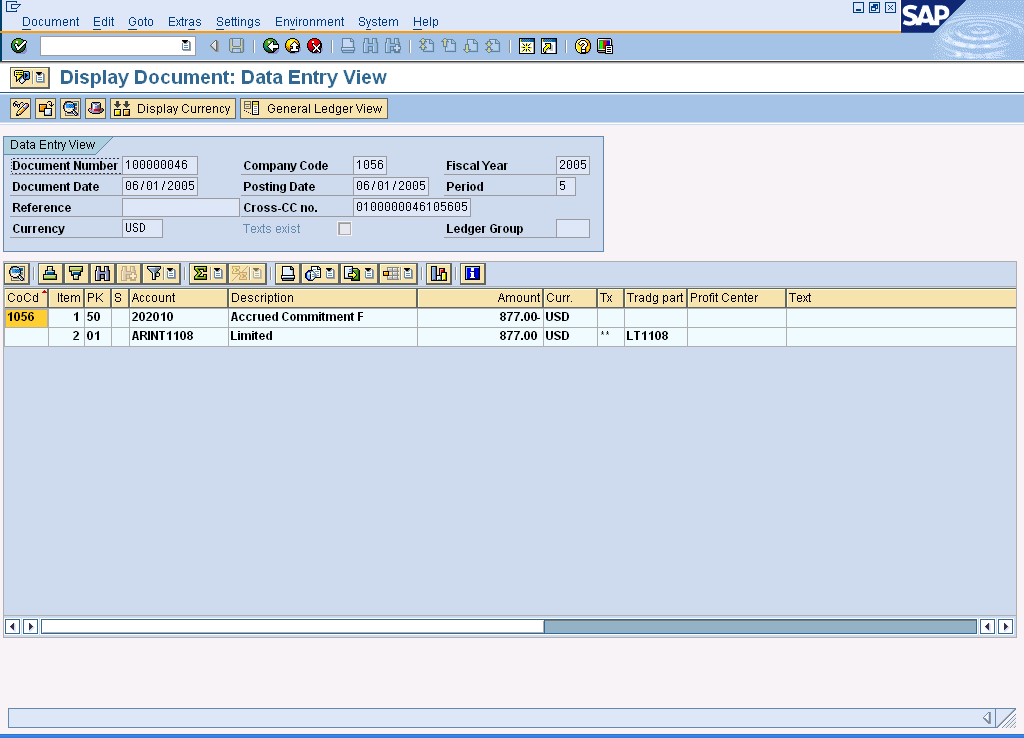Open the command field history dropdown
1024x738 pixels.
[x=185, y=46]
